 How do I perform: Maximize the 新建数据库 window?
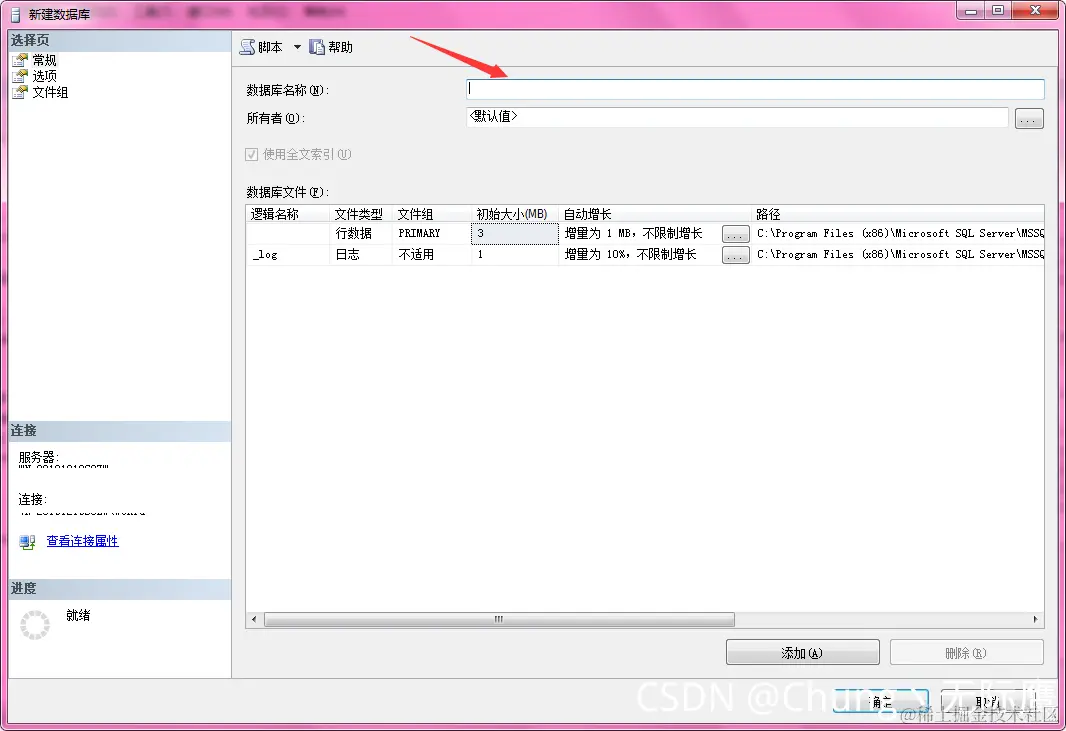(x=998, y=10)
